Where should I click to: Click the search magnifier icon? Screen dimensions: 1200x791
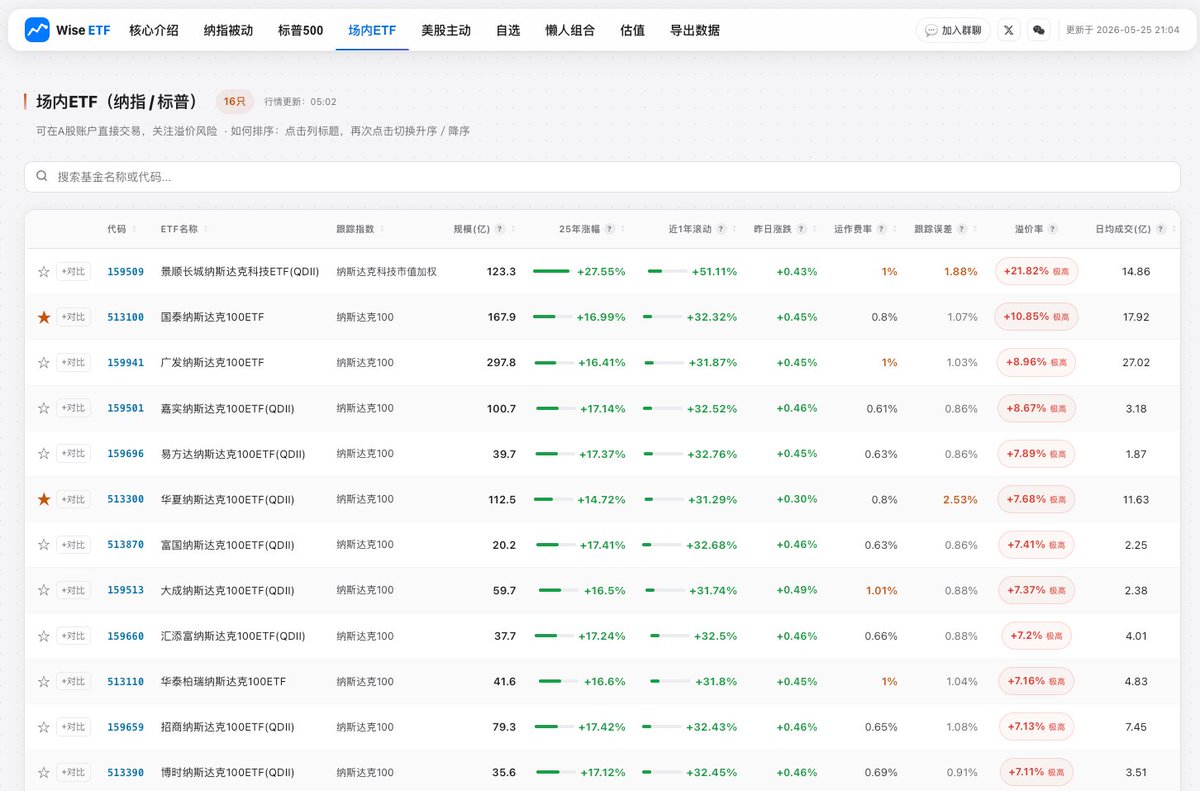coord(42,176)
